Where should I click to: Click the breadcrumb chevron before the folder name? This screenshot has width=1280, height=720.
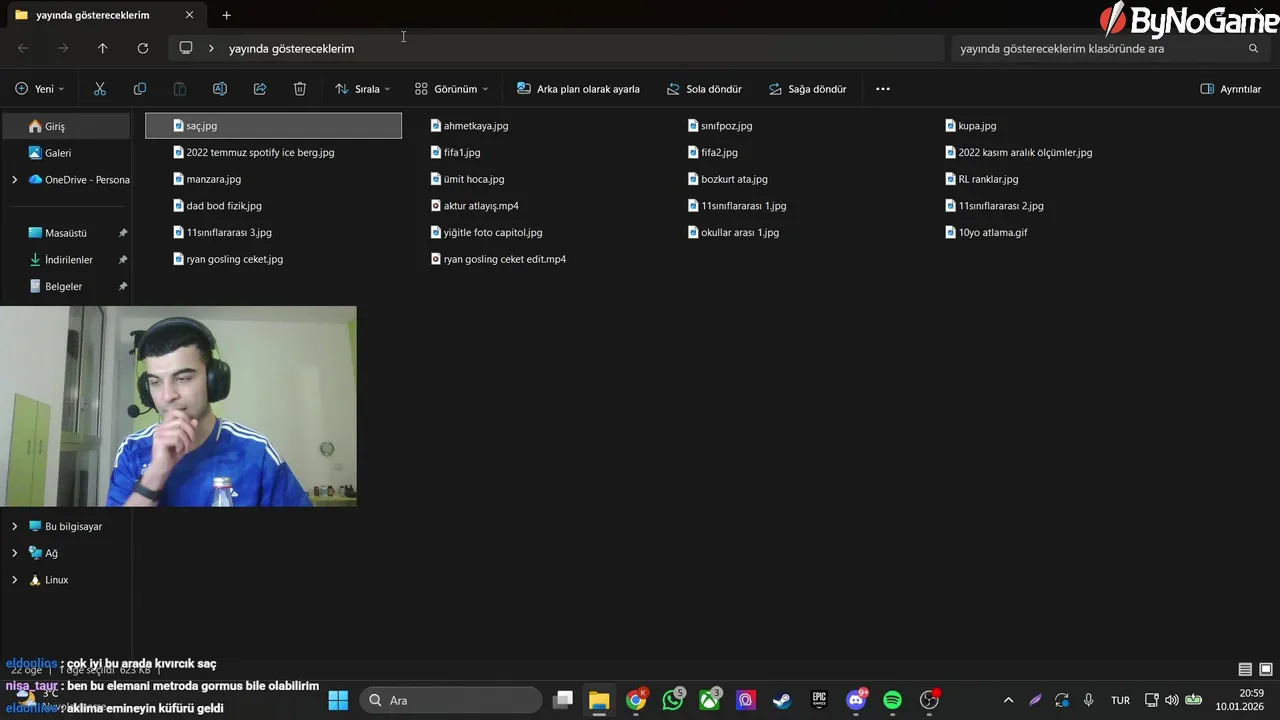[211, 48]
